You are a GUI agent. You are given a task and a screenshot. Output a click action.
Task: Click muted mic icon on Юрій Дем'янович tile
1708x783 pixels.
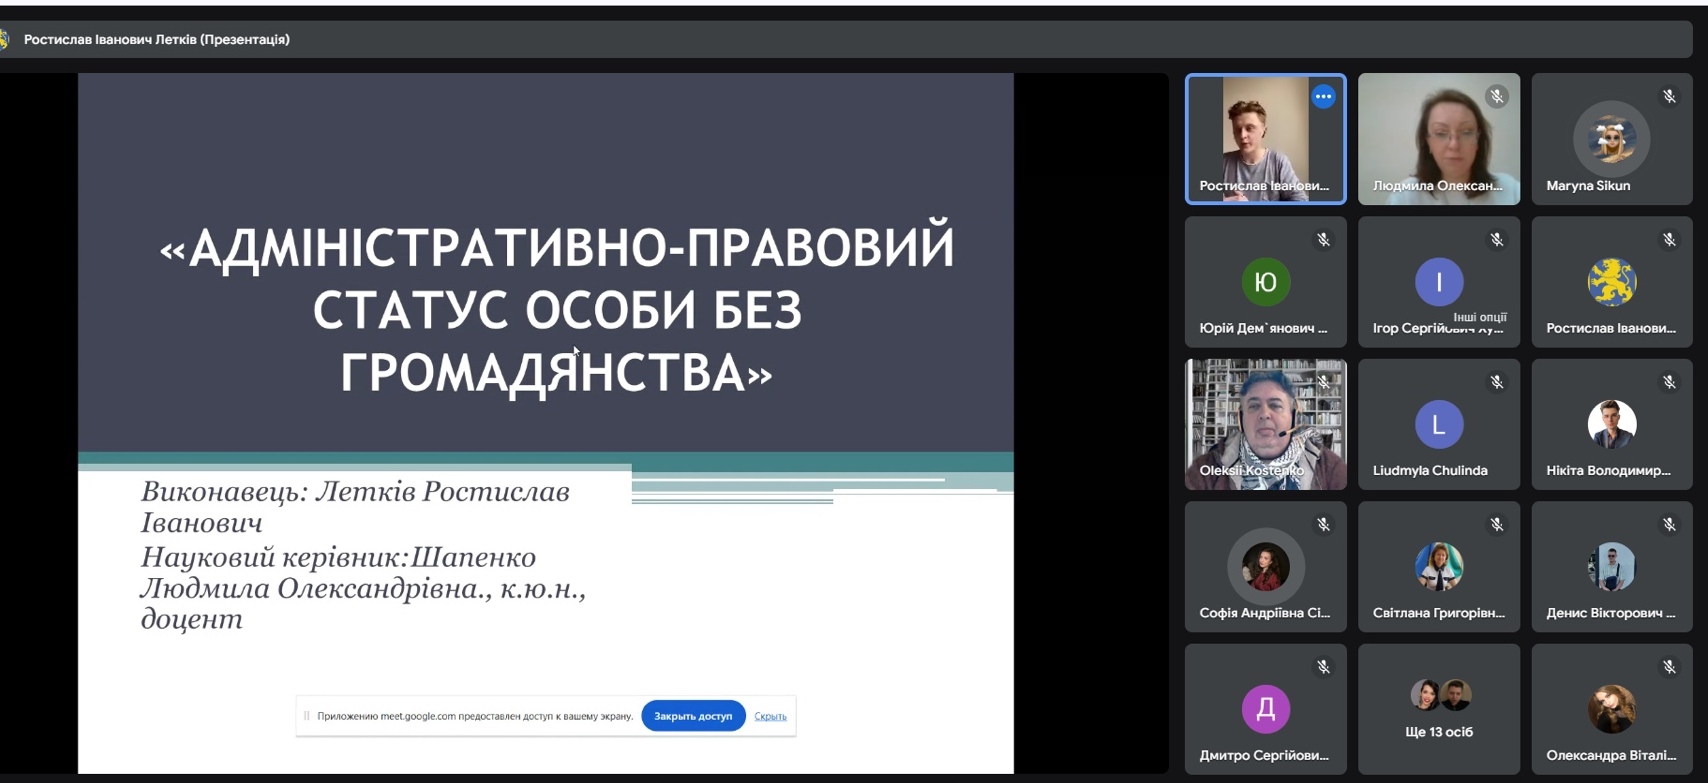[x=1323, y=240]
